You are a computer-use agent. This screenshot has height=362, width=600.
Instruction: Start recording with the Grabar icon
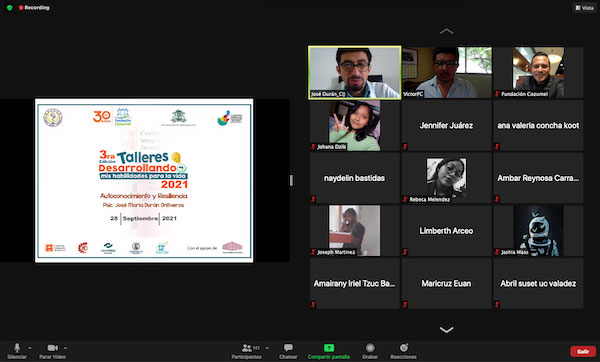tap(370, 347)
